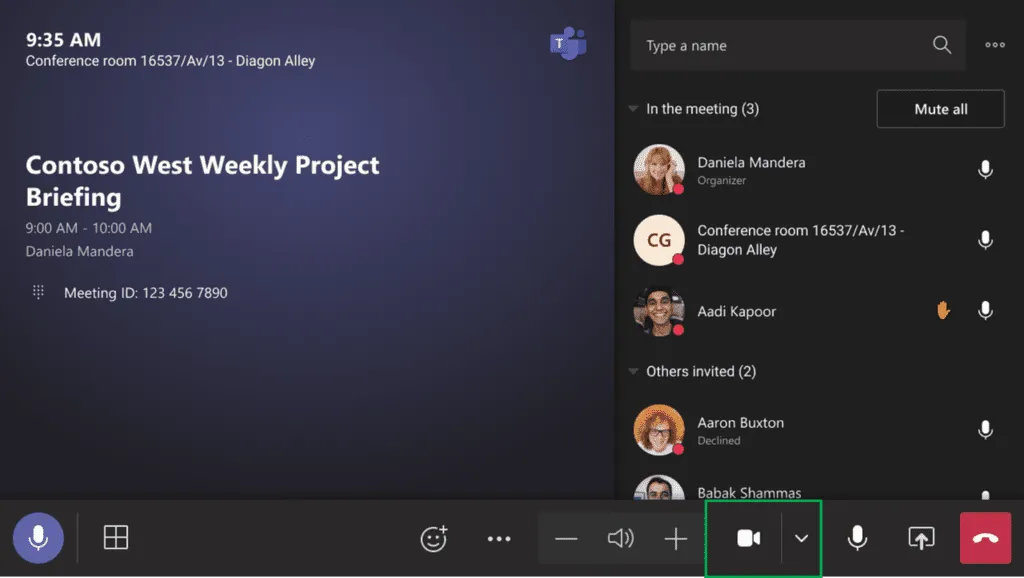Collapse the Others invited section

633,371
